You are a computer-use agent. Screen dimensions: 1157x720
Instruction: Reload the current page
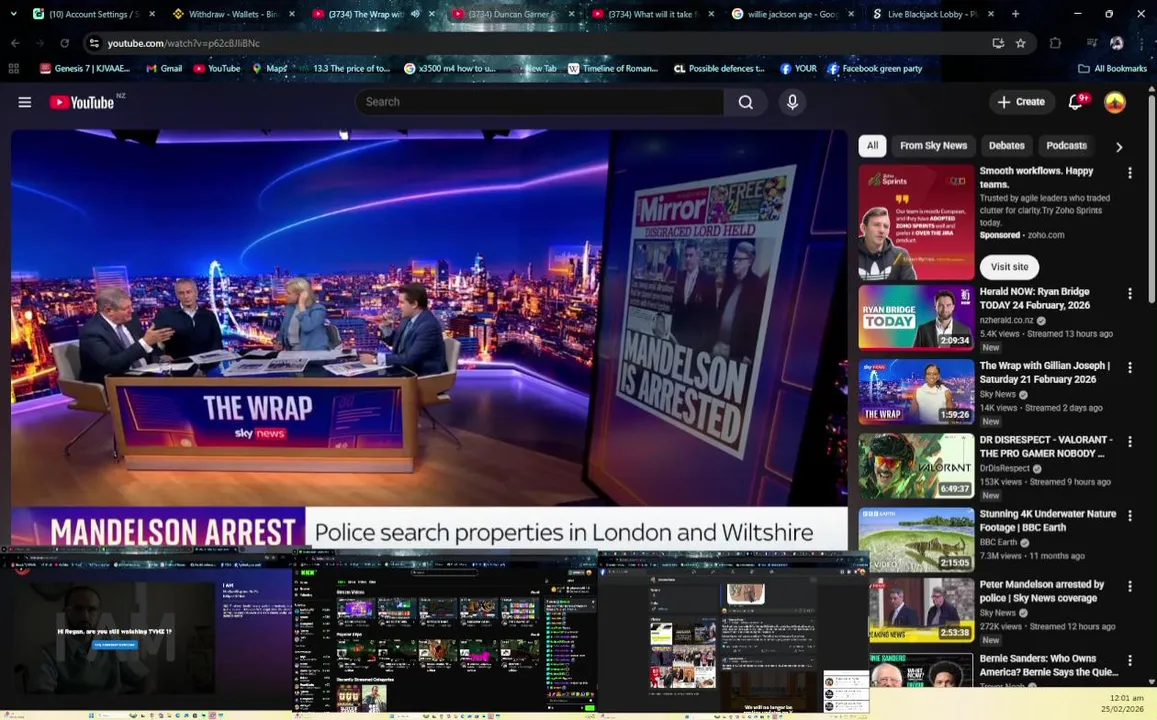64,43
